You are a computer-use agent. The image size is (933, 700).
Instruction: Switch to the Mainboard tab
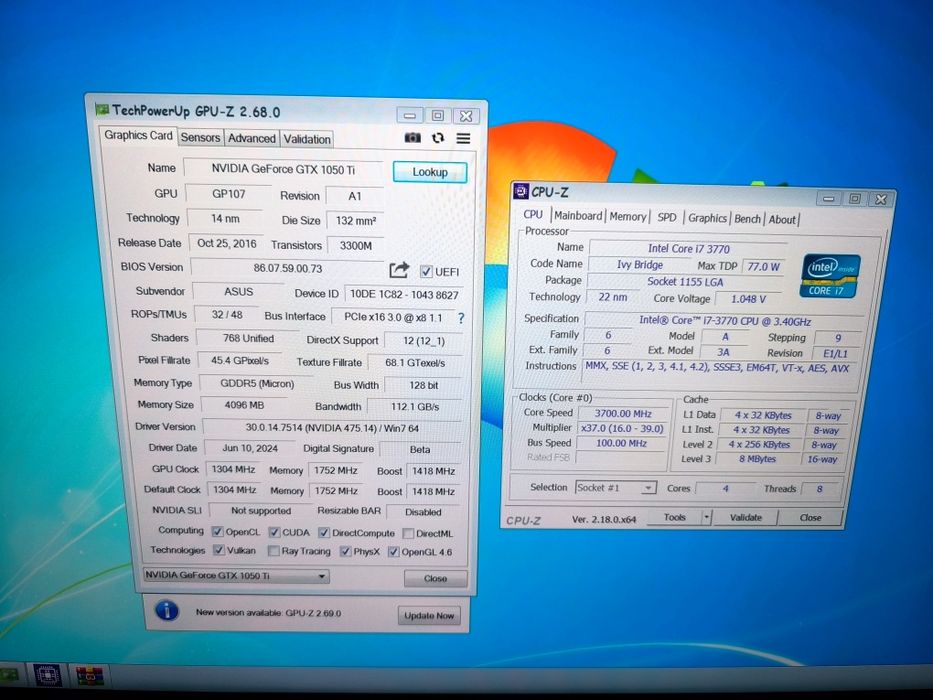pos(578,215)
